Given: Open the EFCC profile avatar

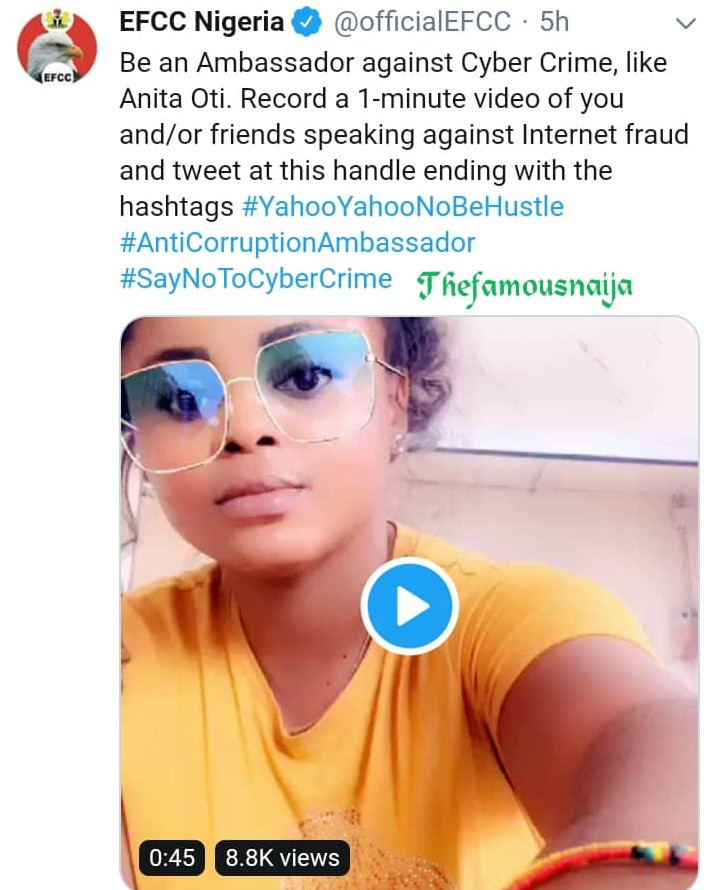Looking at the screenshot, I should (57, 51).
